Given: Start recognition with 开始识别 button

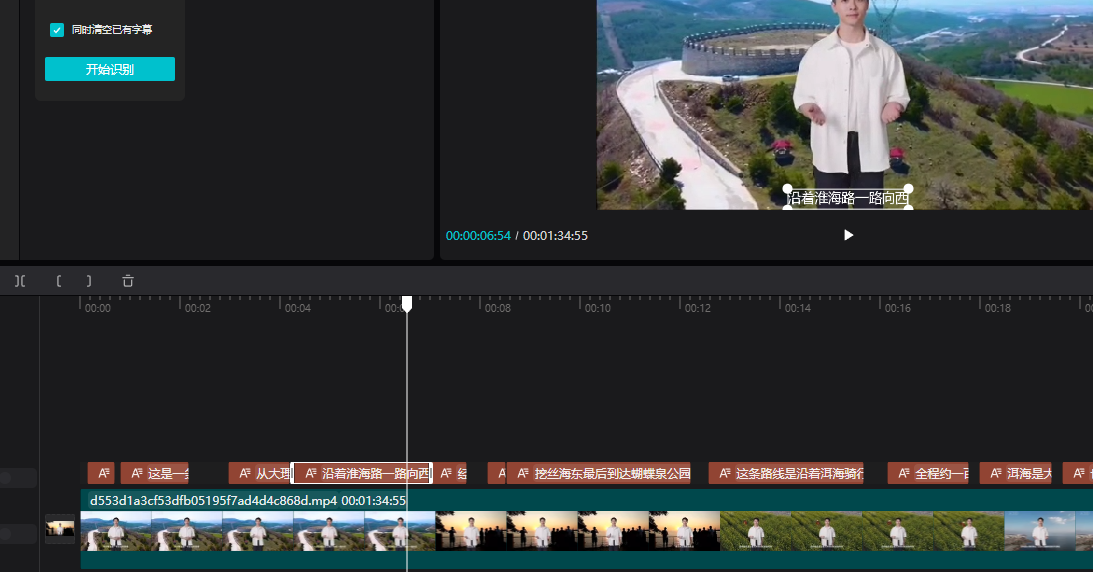Looking at the screenshot, I should (x=110, y=69).
